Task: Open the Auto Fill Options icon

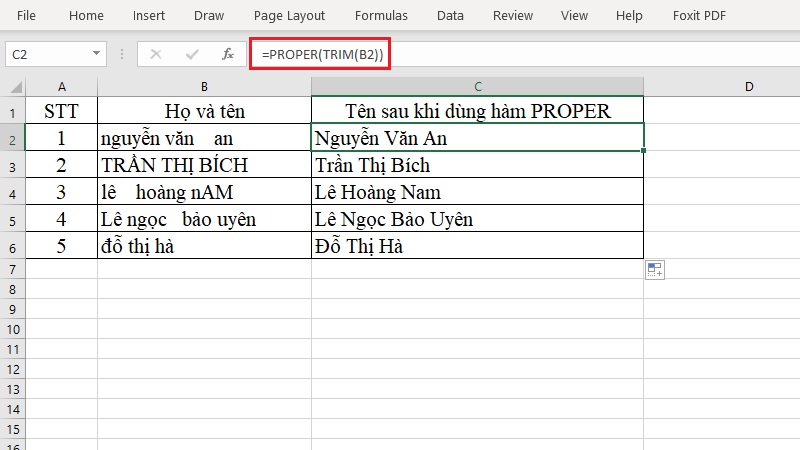Action: pyautogui.click(x=655, y=270)
